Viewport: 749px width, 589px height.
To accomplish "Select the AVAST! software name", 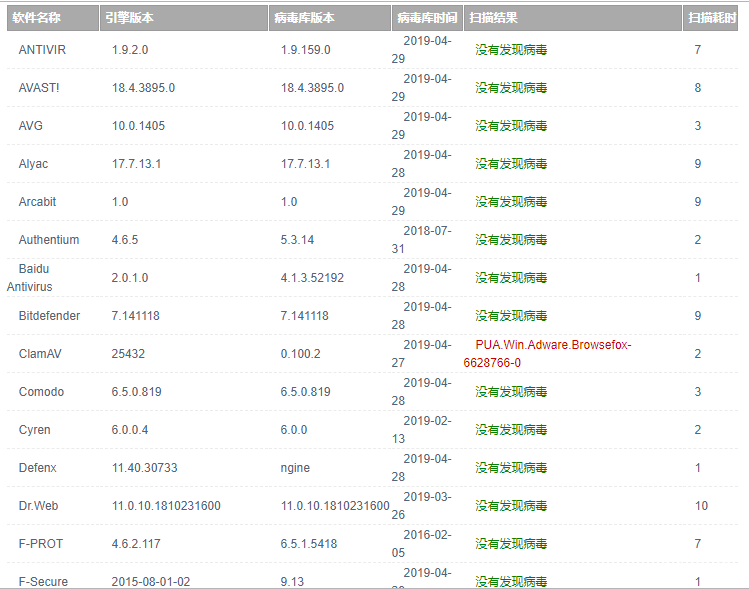I will point(39,88).
